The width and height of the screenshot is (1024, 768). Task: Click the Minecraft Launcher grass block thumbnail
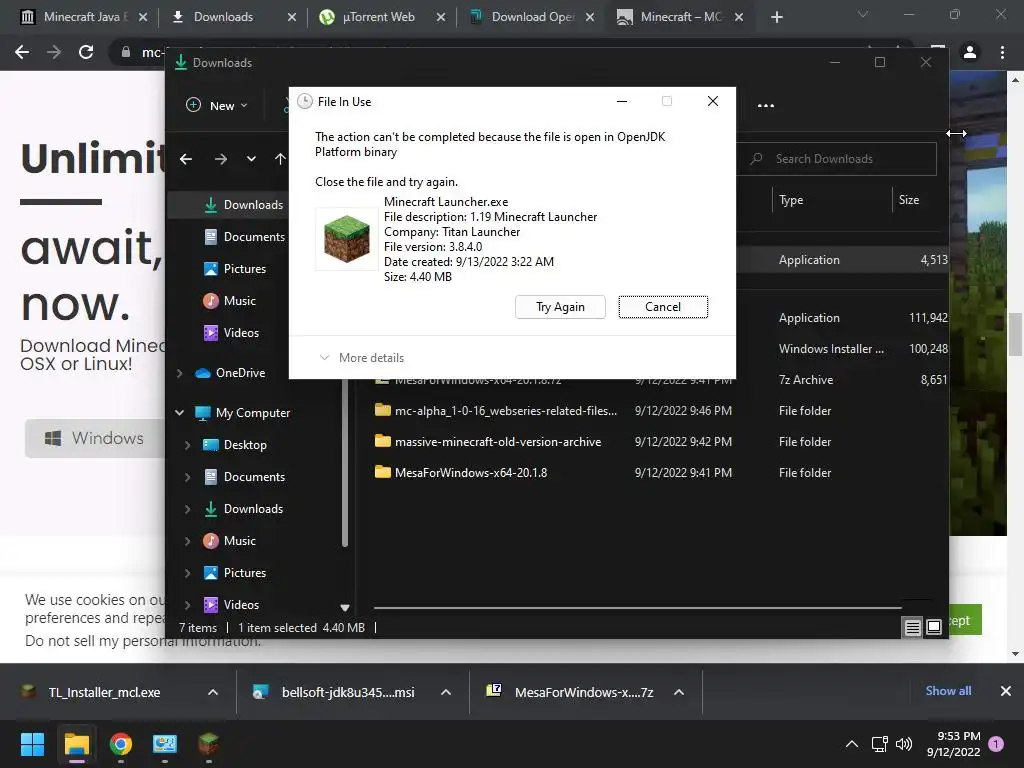pos(347,239)
